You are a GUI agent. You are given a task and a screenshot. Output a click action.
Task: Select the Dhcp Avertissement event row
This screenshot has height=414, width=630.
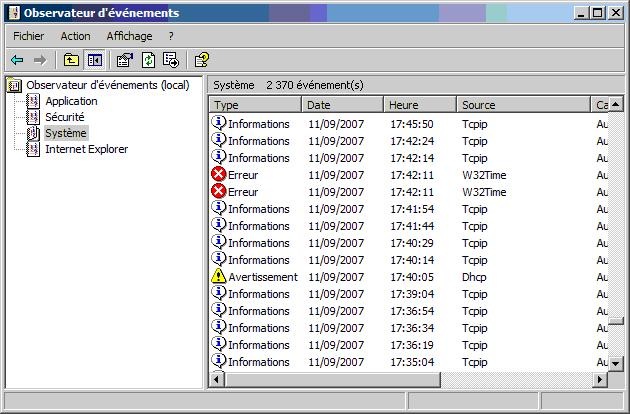click(400, 277)
